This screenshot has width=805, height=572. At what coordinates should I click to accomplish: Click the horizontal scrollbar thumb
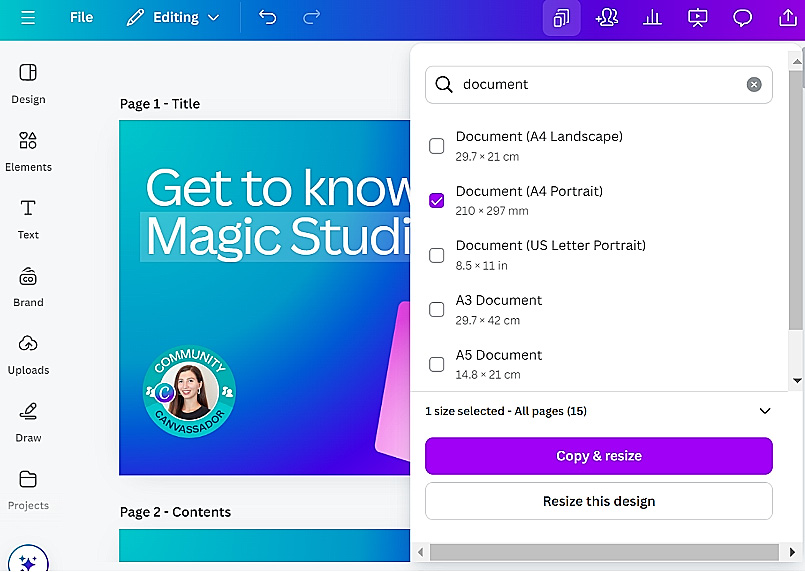tap(604, 552)
